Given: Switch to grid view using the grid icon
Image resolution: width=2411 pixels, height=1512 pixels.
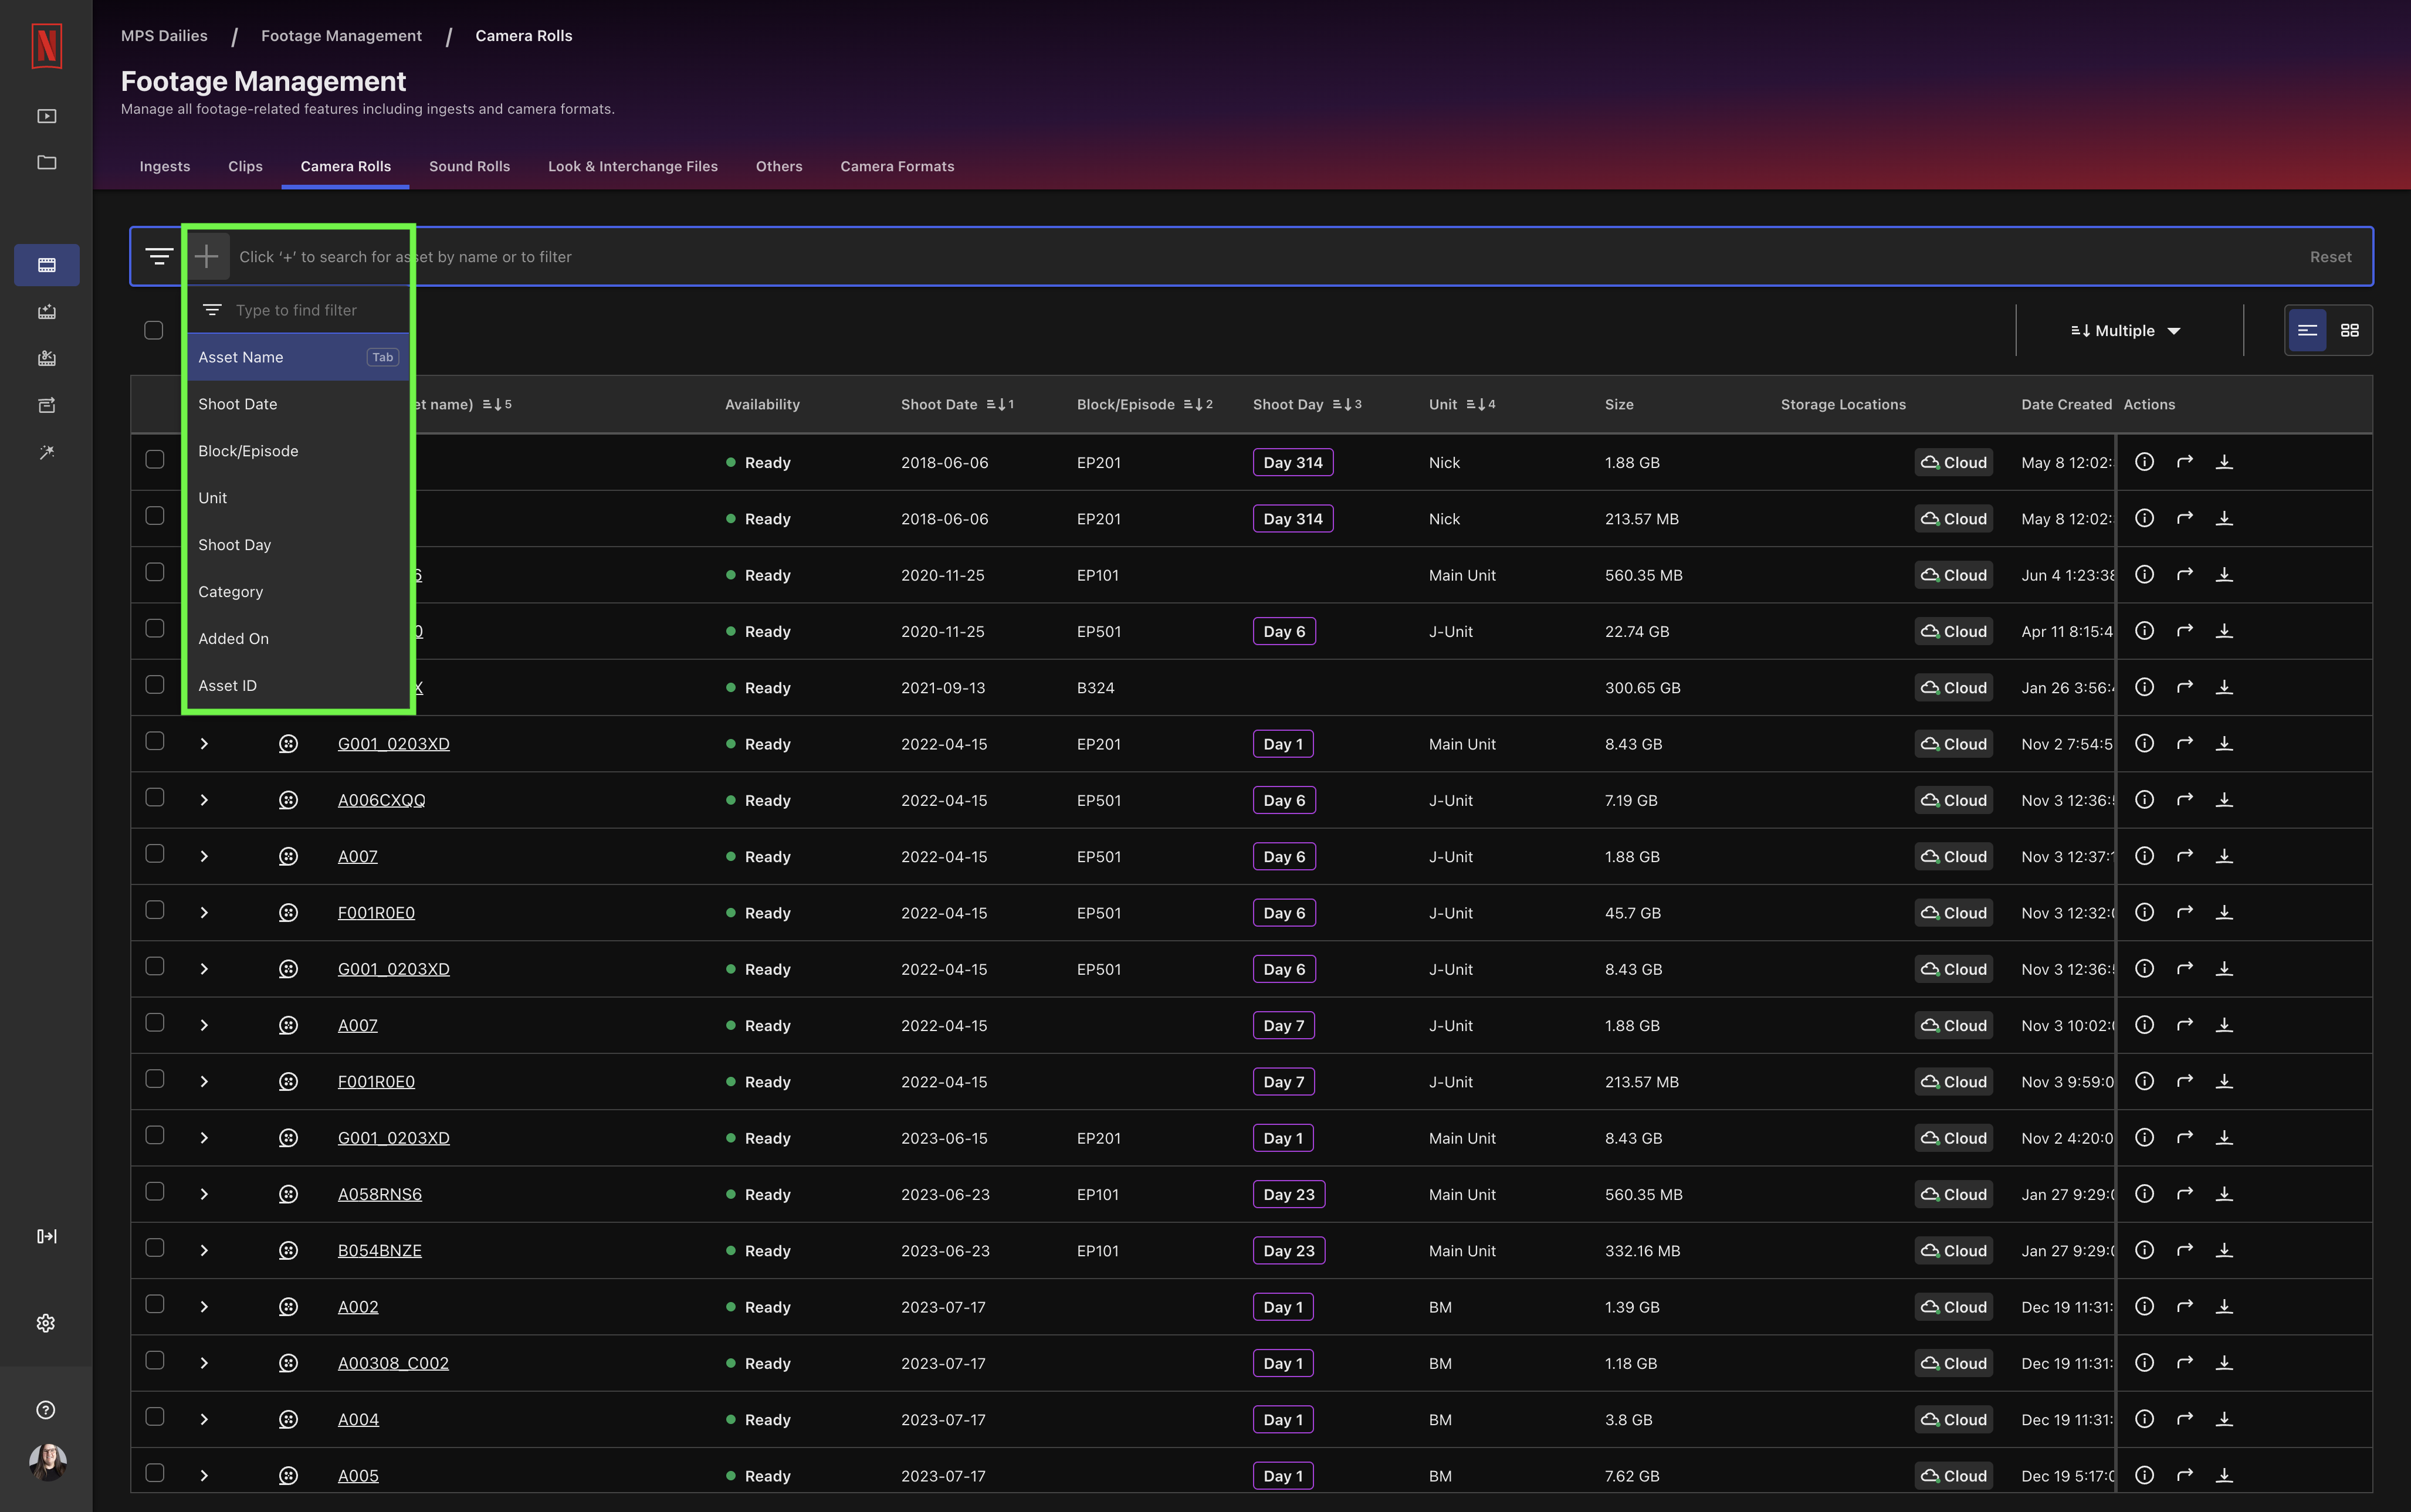Looking at the screenshot, I should click(2350, 330).
